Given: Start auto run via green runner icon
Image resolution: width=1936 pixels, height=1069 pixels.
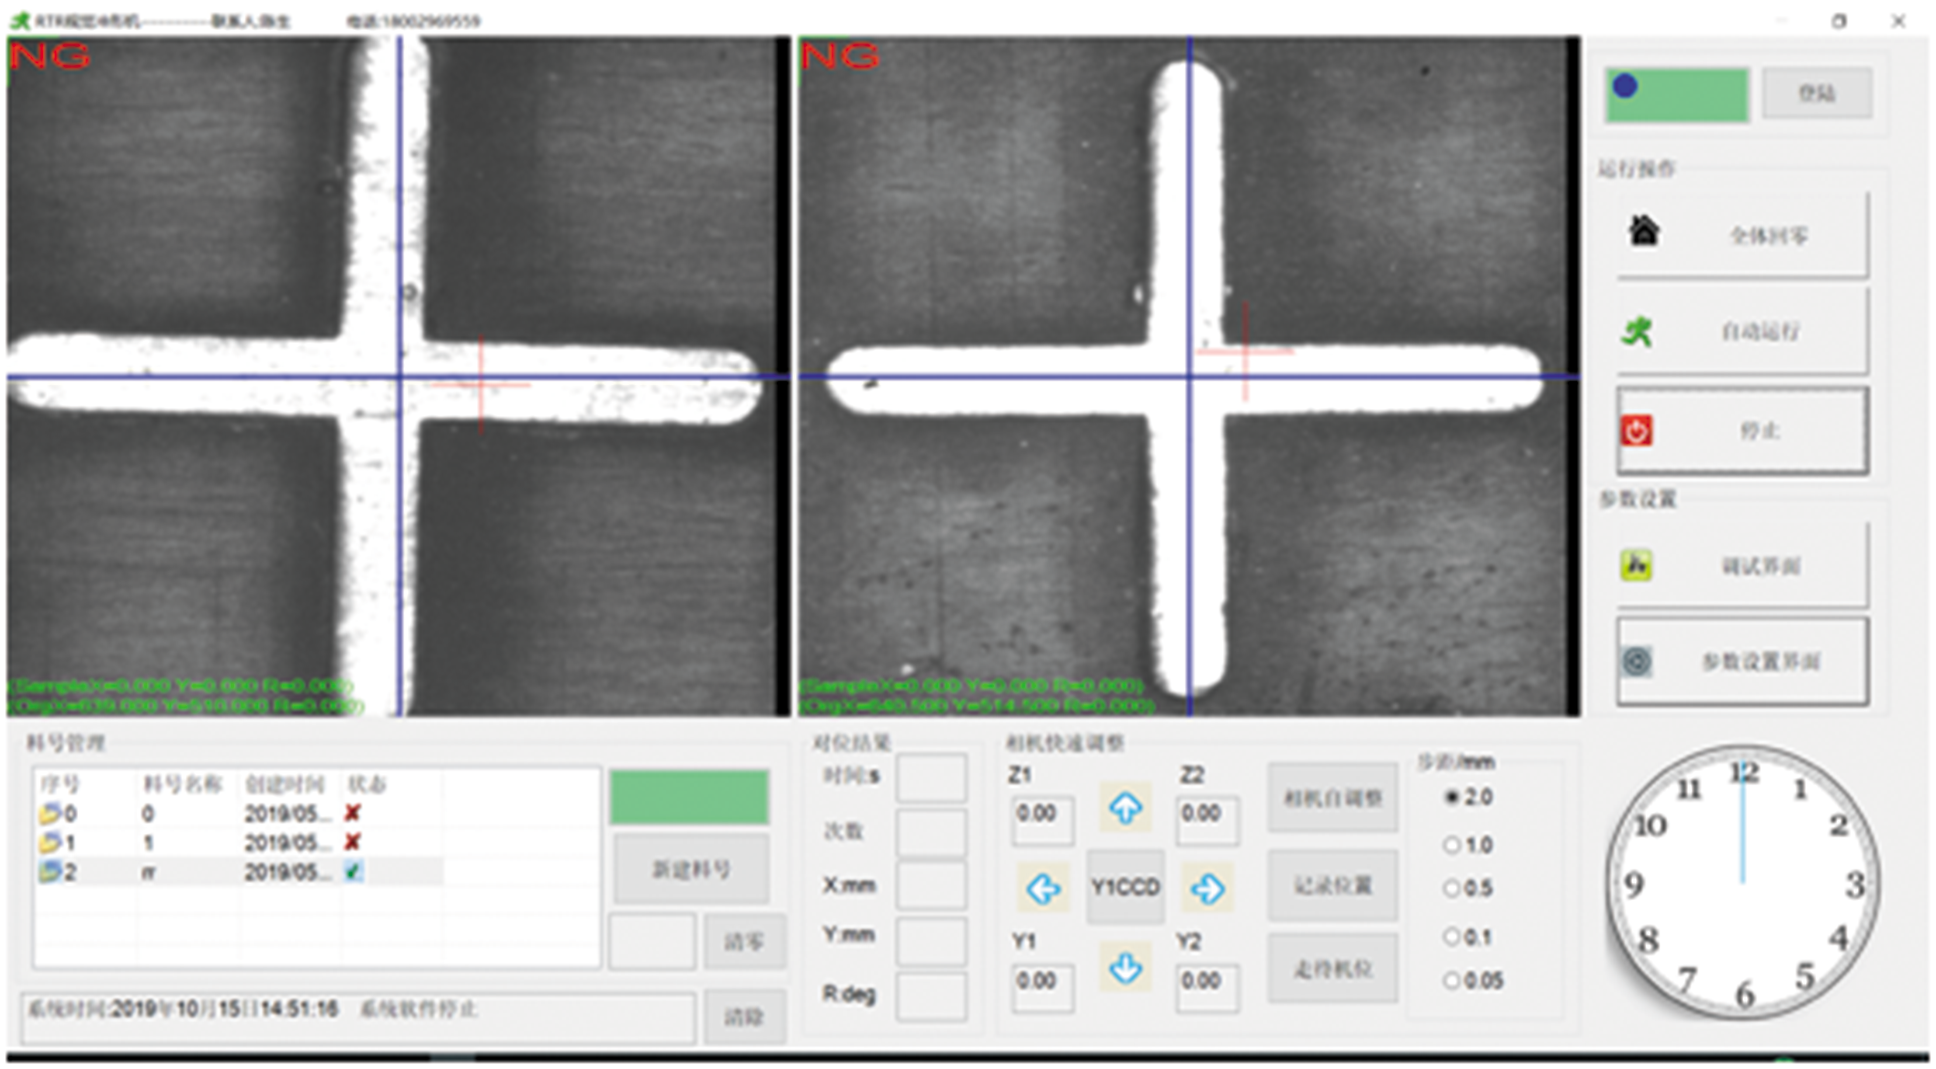Looking at the screenshot, I should [1637, 331].
